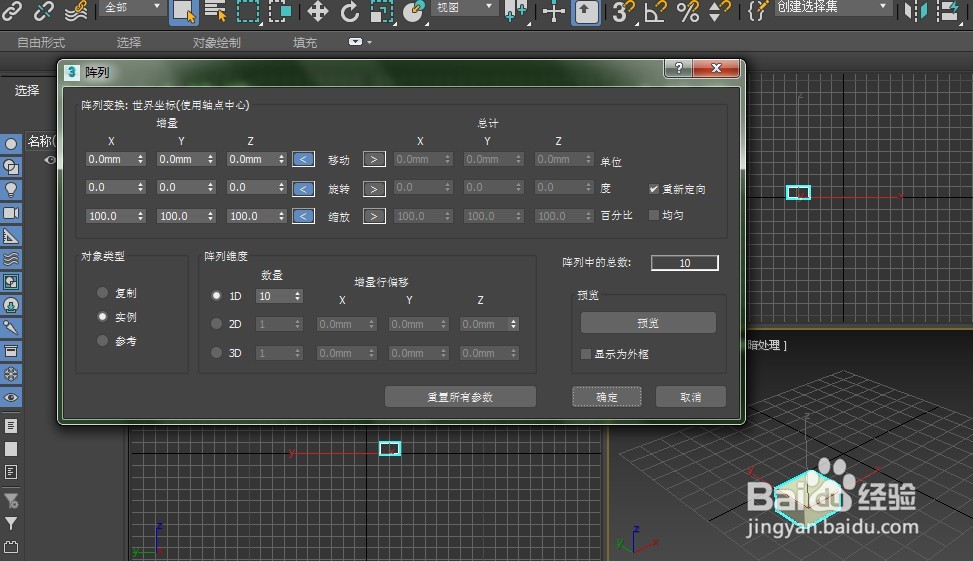Choose the Select Object tool
The height and width of the screenshot is (561, 973).
coord(184,12)
